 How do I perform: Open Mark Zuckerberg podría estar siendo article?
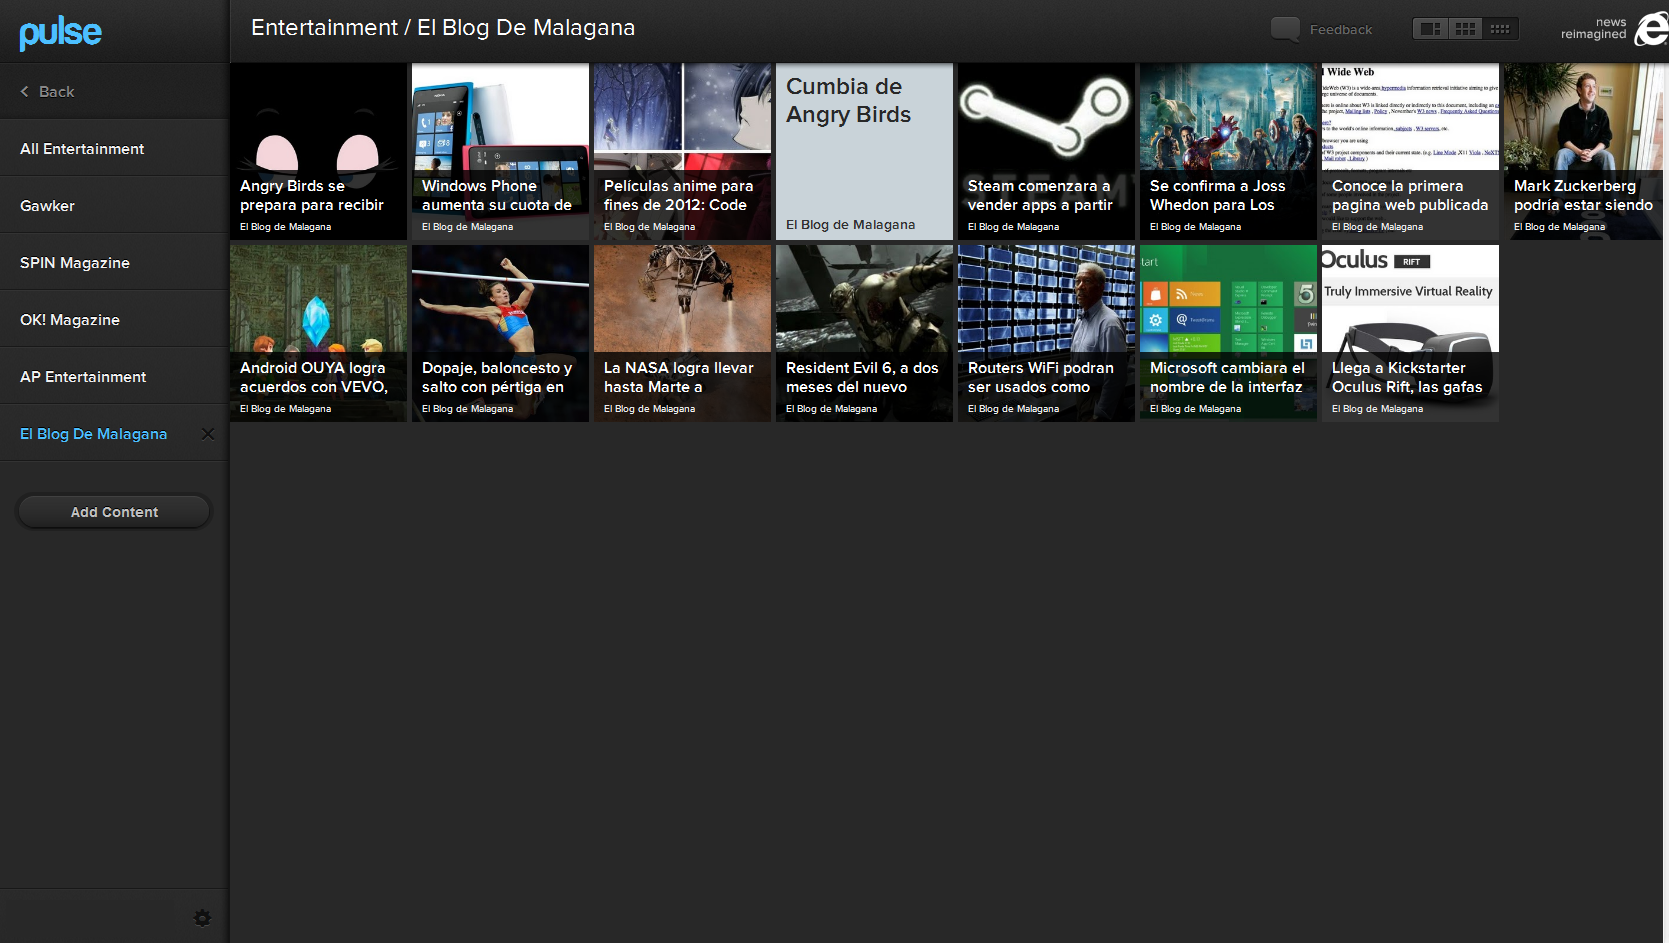click(1586, 152)
